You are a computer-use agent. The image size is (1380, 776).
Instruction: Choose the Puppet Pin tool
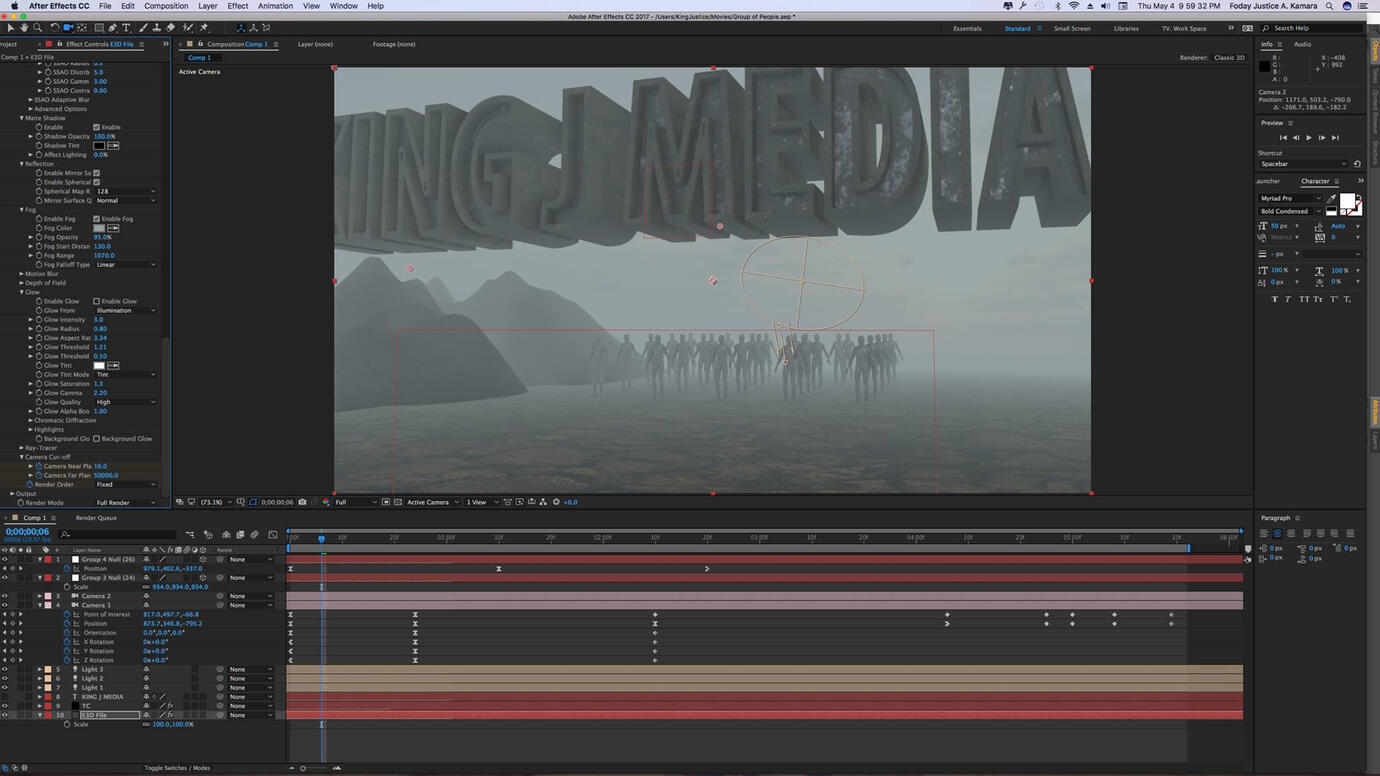point(204,28)
